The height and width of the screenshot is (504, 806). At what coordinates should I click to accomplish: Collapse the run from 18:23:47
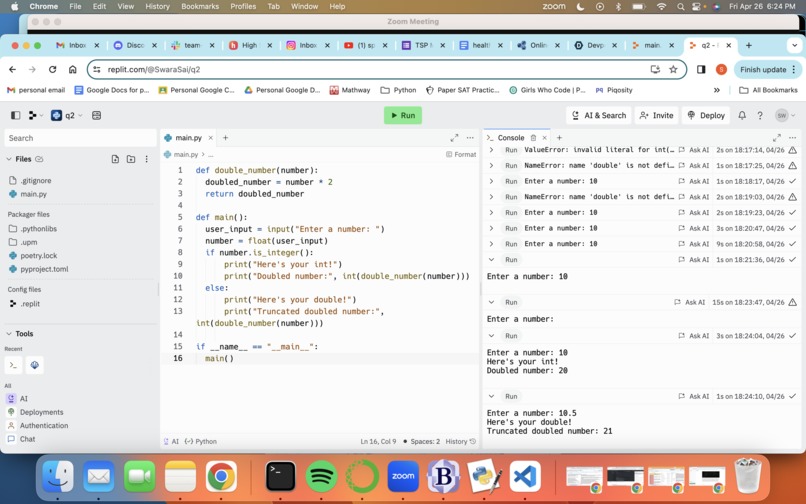tap(491, 302)
